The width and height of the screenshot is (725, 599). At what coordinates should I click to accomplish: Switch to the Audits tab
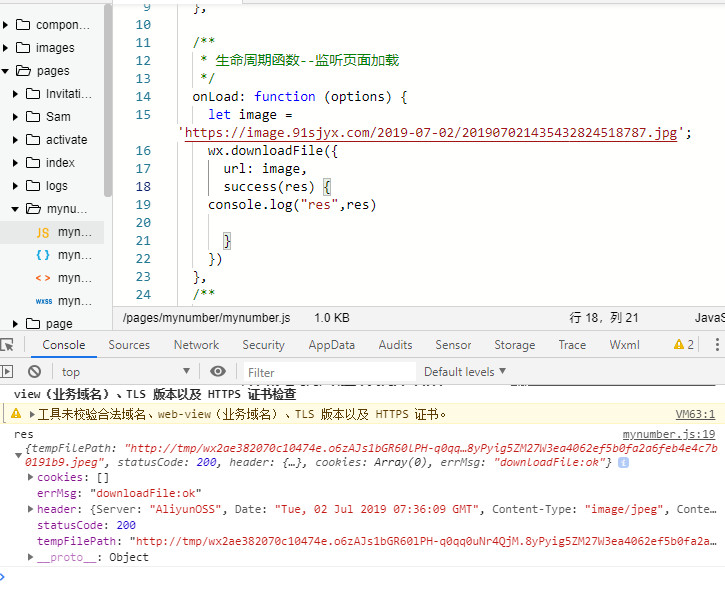click(x=395, y=345)
